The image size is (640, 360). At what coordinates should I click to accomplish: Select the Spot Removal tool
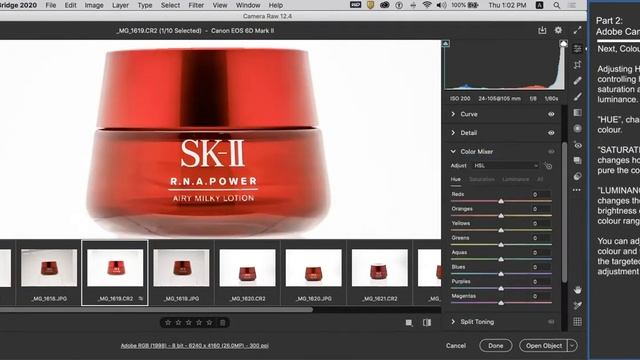click(x=577, y=81)
